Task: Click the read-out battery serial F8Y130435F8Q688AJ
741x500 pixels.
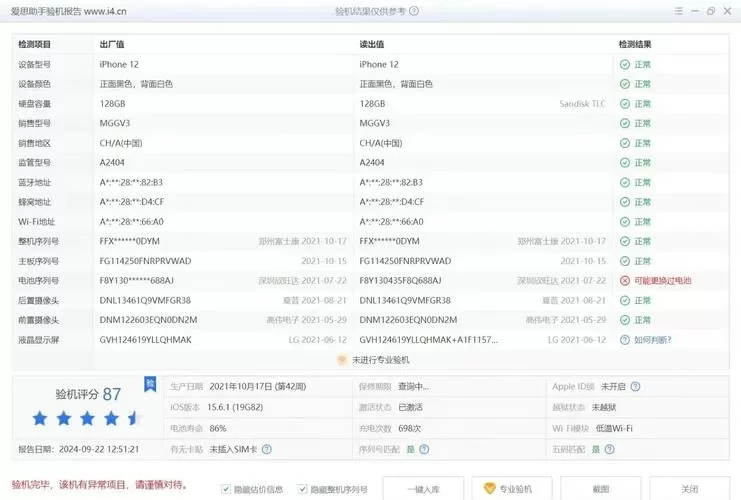Action: coord(400,281)
